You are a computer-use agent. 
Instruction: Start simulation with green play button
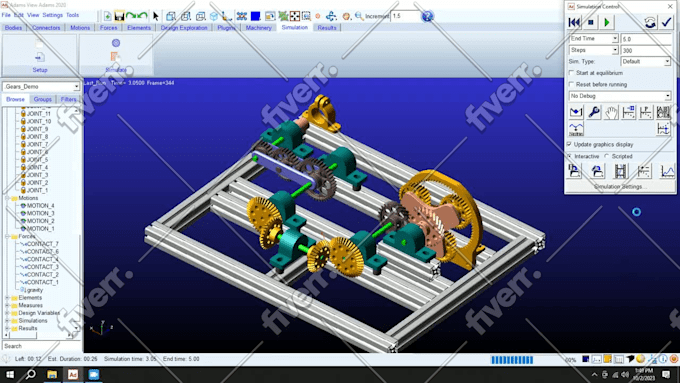(607, 22)
